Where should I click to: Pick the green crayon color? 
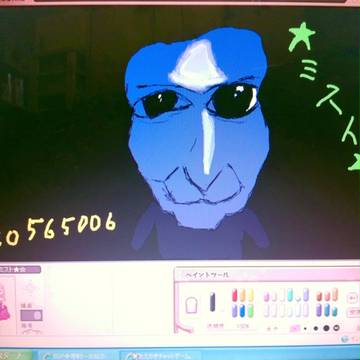[x=250, y=311]
